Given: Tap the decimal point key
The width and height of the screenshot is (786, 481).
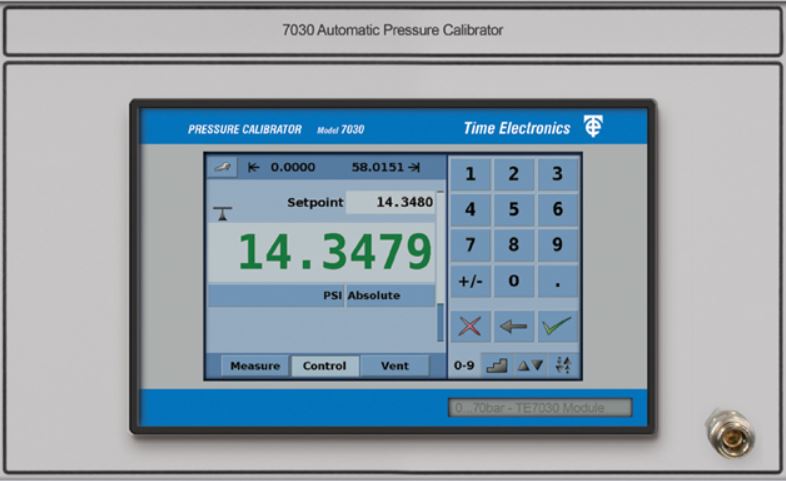Looking at the screenshot, I should point(557,281).
